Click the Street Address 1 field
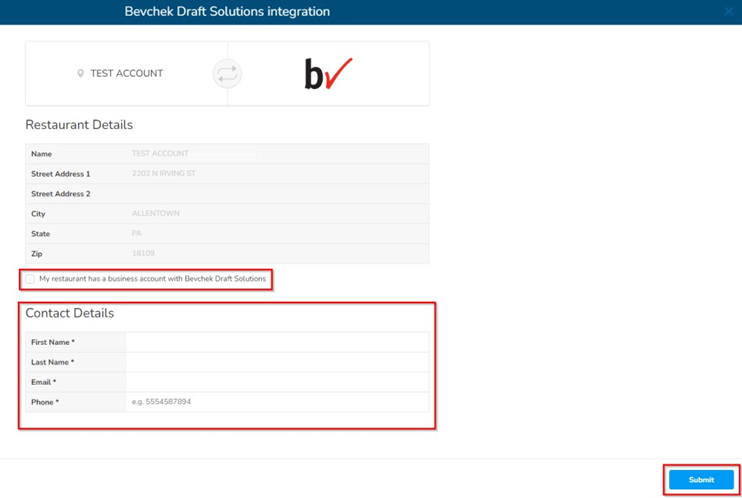Image resolution: width=742 pixels, height=498 pixels. (x=277, y=174)
